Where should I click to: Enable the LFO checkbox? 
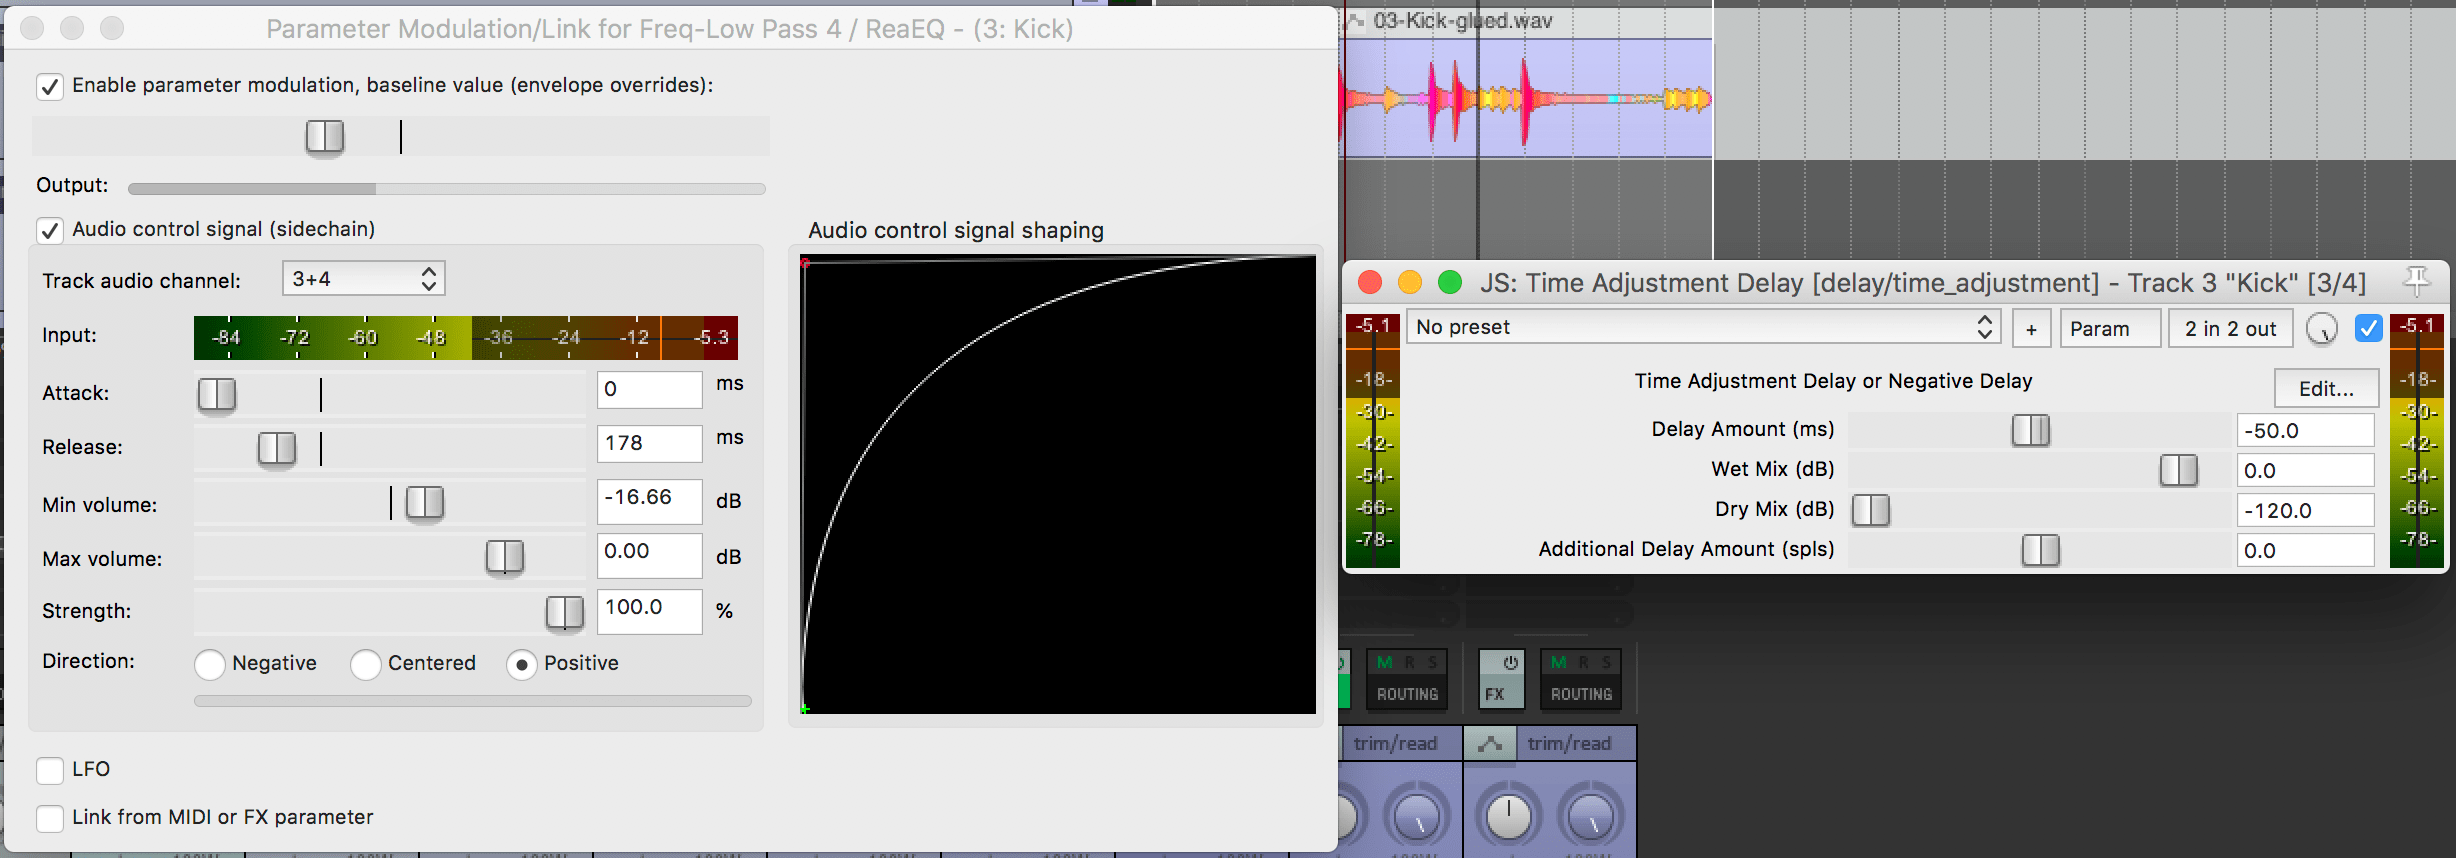[x=50, y=770]
